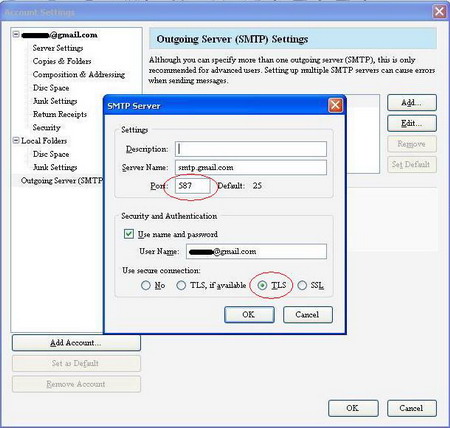Screen dimensions: 450x428
Task: Open Composition & Addressing settings
Action: point(79,75)
